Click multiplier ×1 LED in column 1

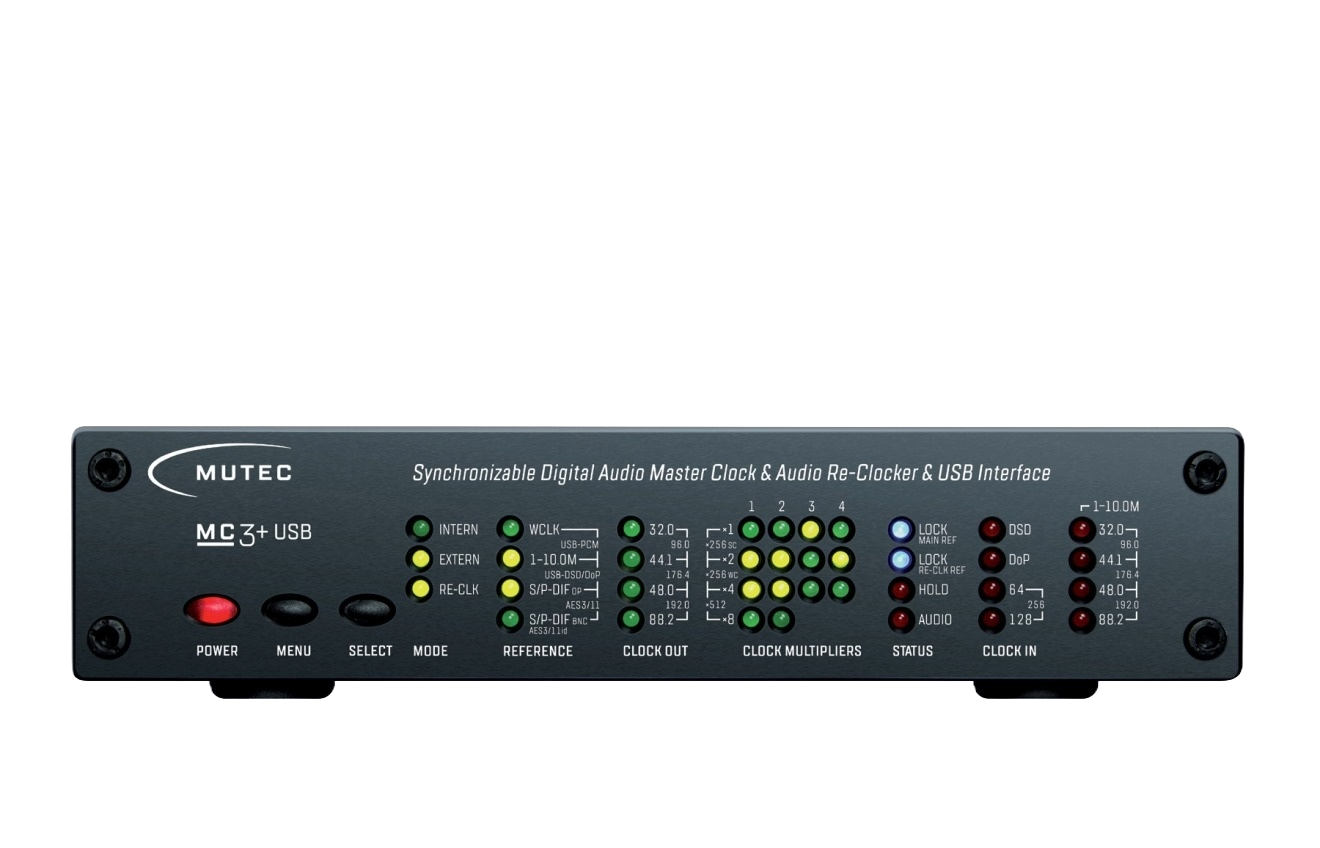click(752, 529)
